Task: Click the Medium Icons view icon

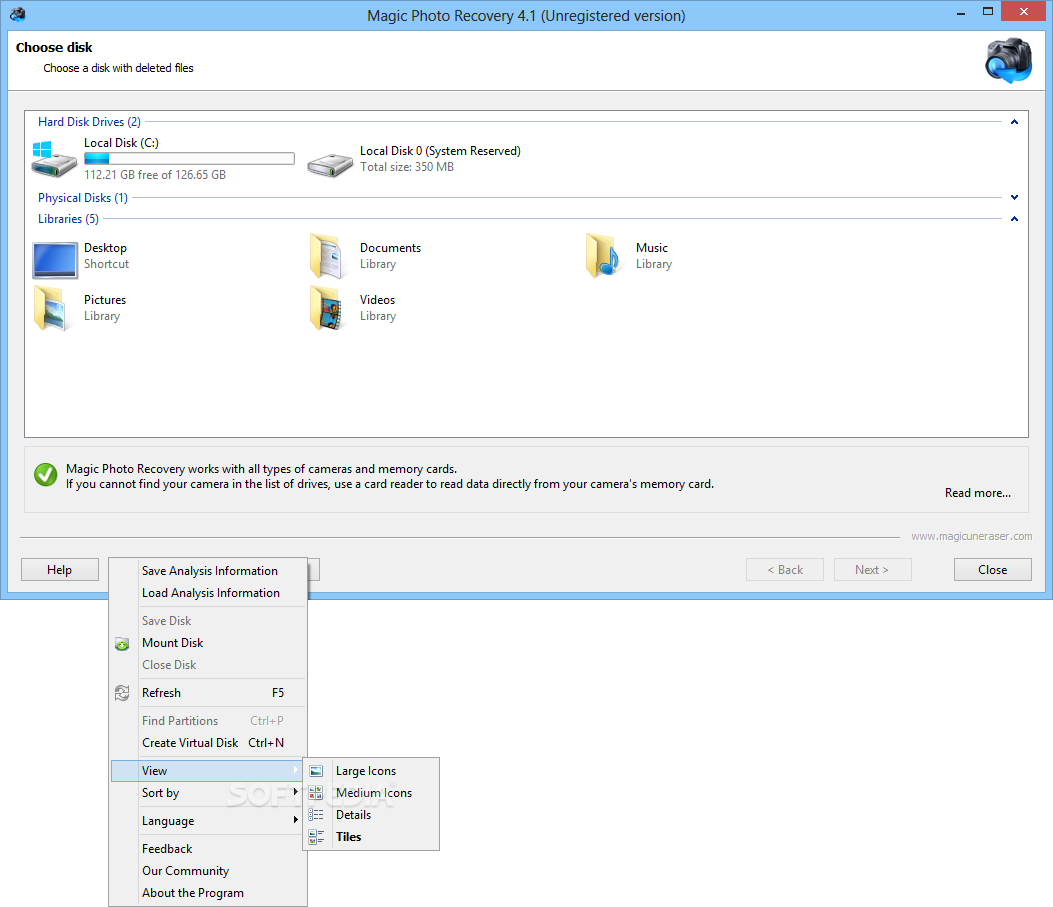Action: (316, 793)
